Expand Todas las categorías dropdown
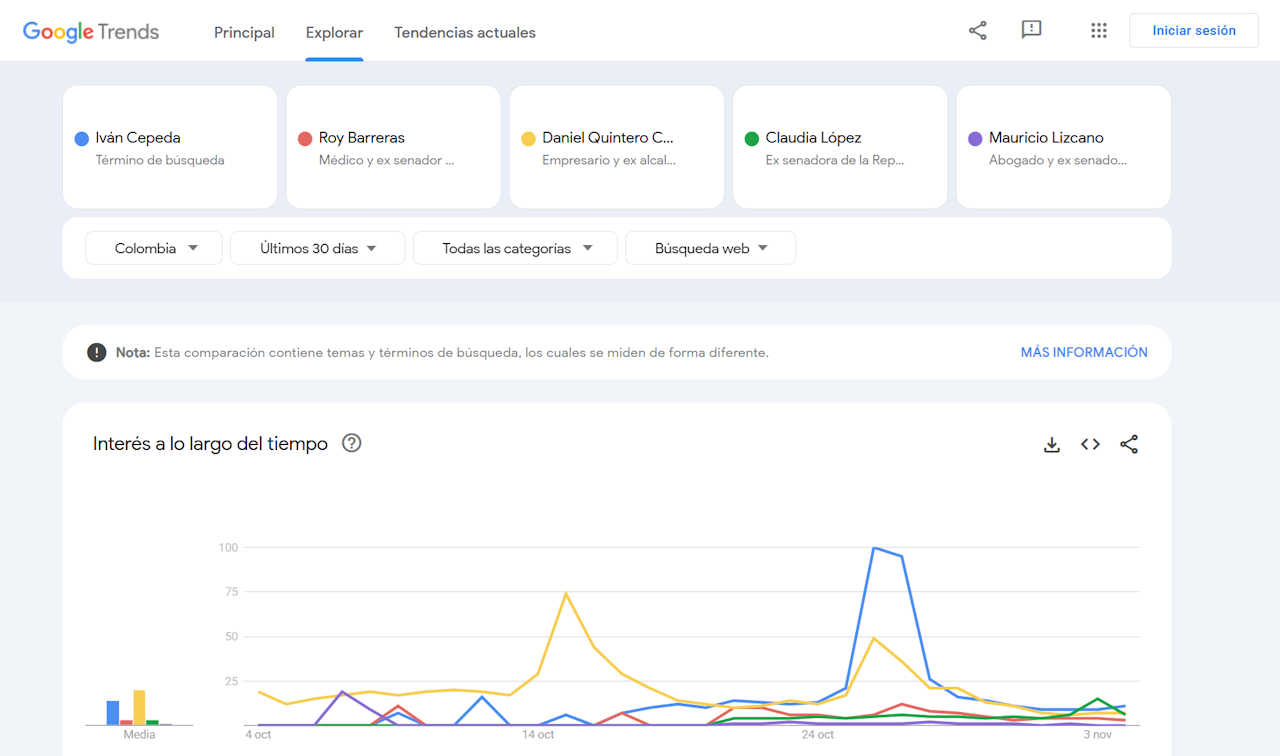Viewport: 1280px width, 756px height. tap(516, 248)
